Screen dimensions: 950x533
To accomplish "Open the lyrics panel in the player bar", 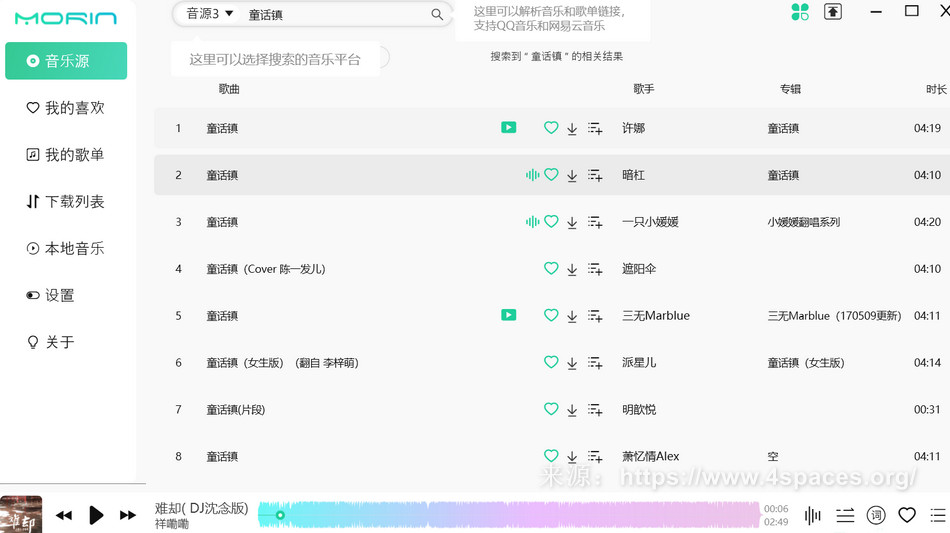I will coord(876,515).
